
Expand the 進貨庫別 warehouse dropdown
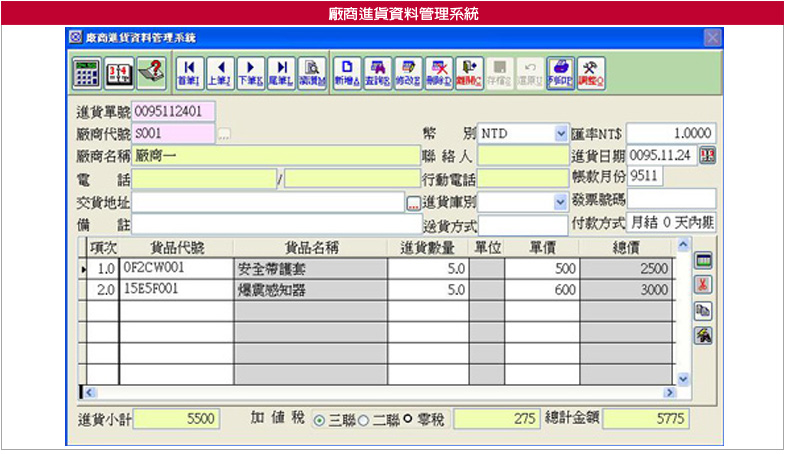560,201
